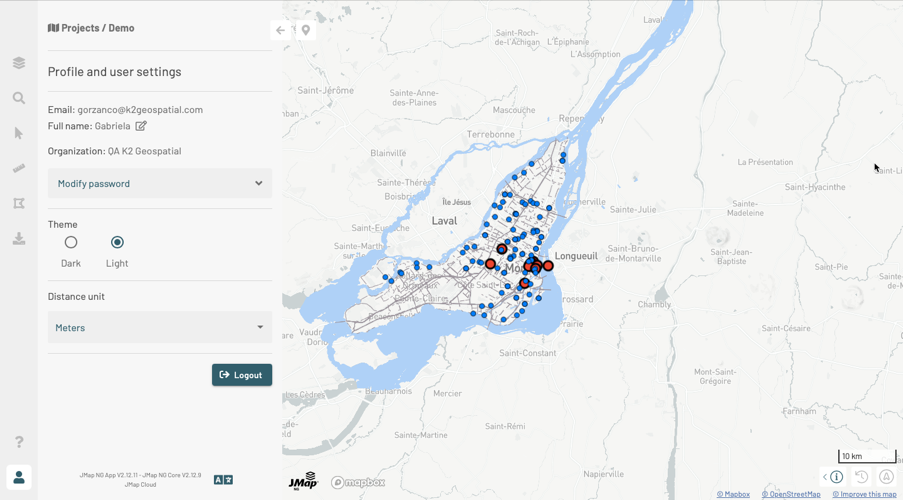Edit full name with pencil icon
This screenshot has height=500, width=903.
141,126
